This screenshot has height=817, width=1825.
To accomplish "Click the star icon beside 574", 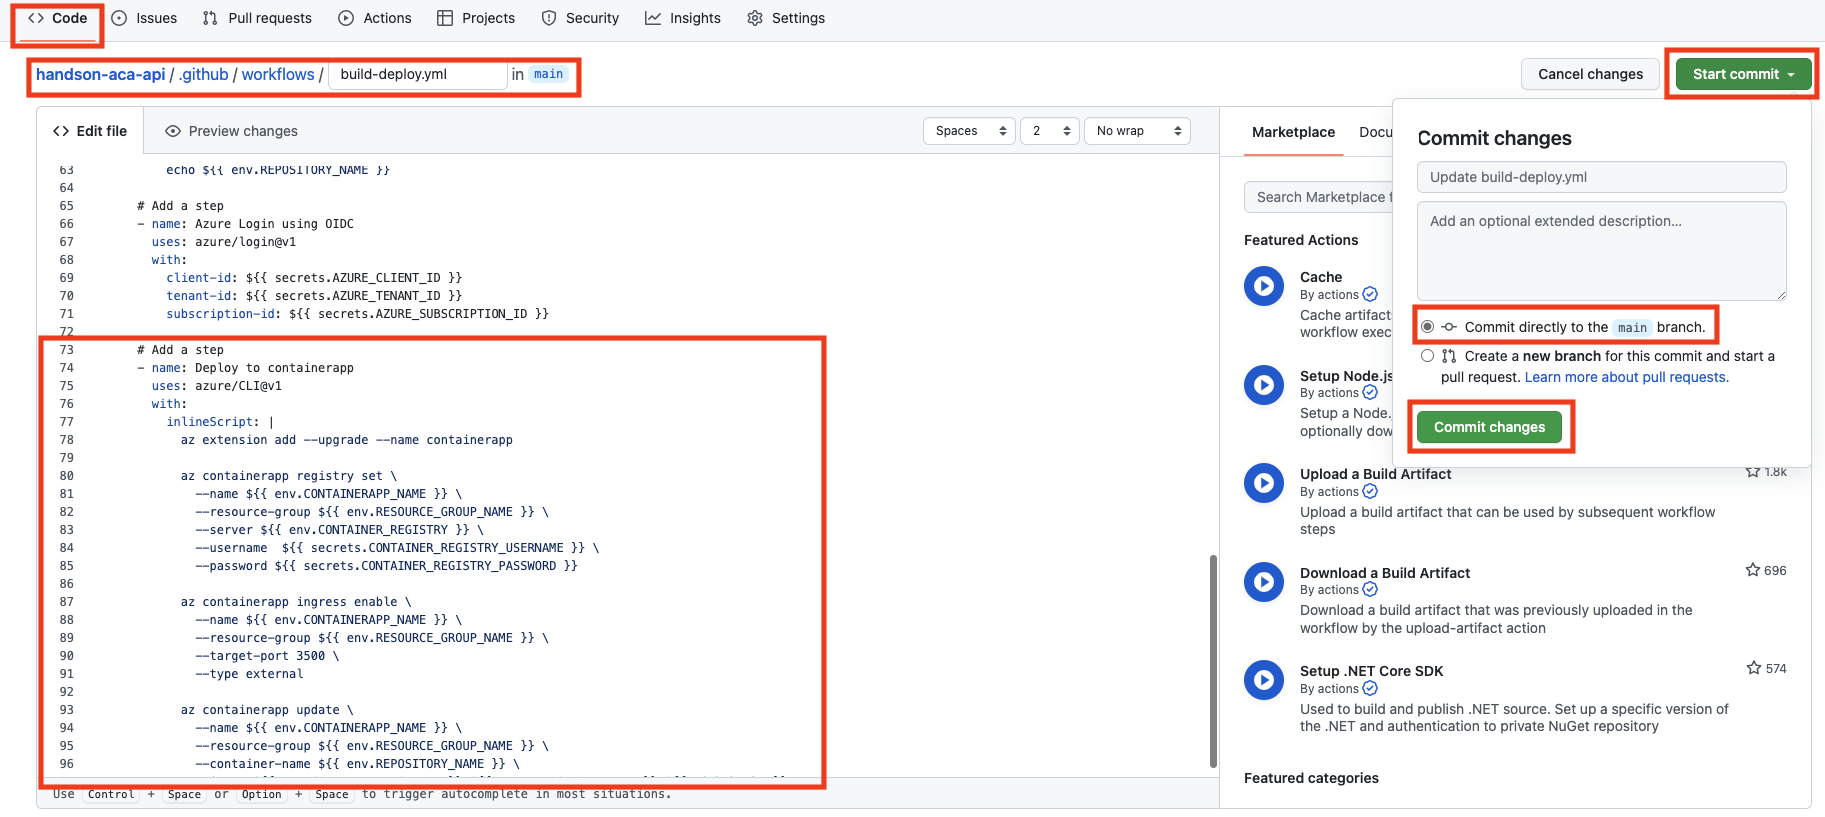I will click(1754, 668).
